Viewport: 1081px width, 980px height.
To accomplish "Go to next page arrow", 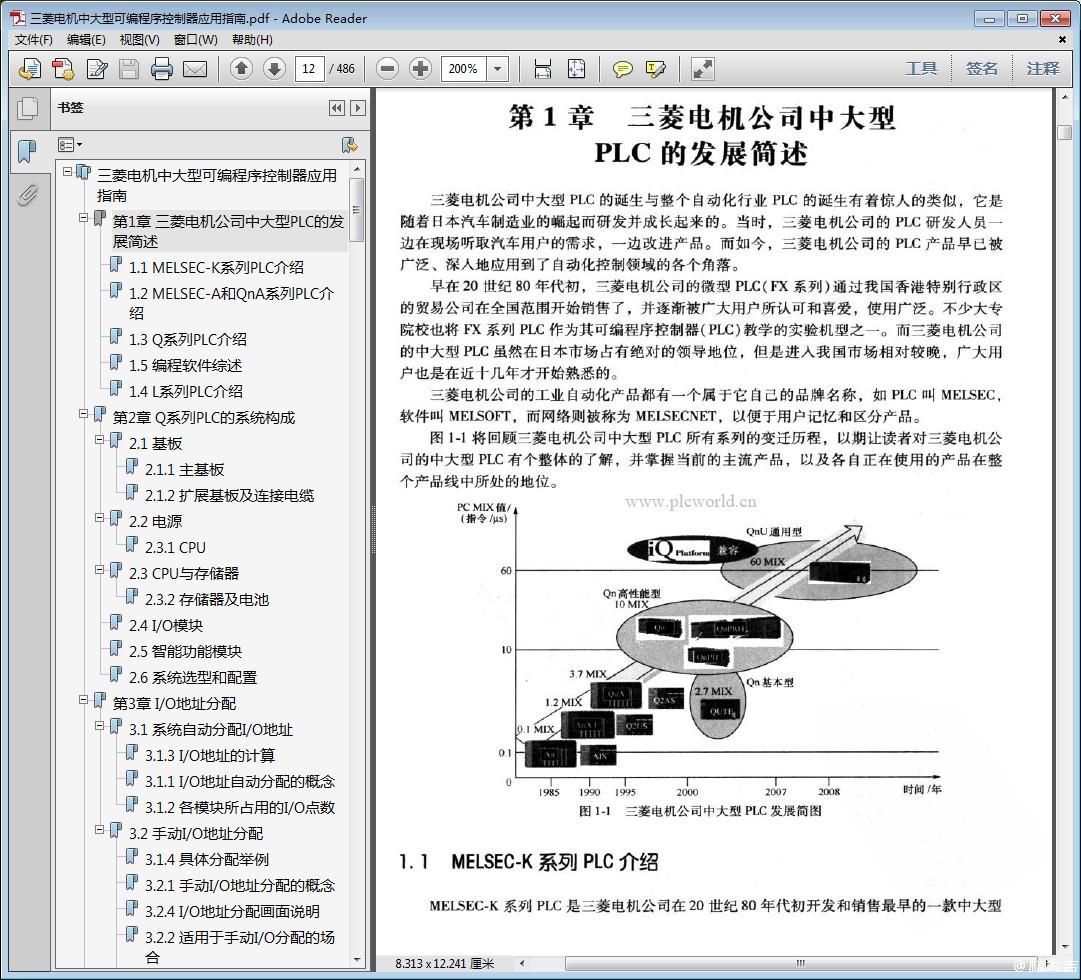I will (274, 69).
